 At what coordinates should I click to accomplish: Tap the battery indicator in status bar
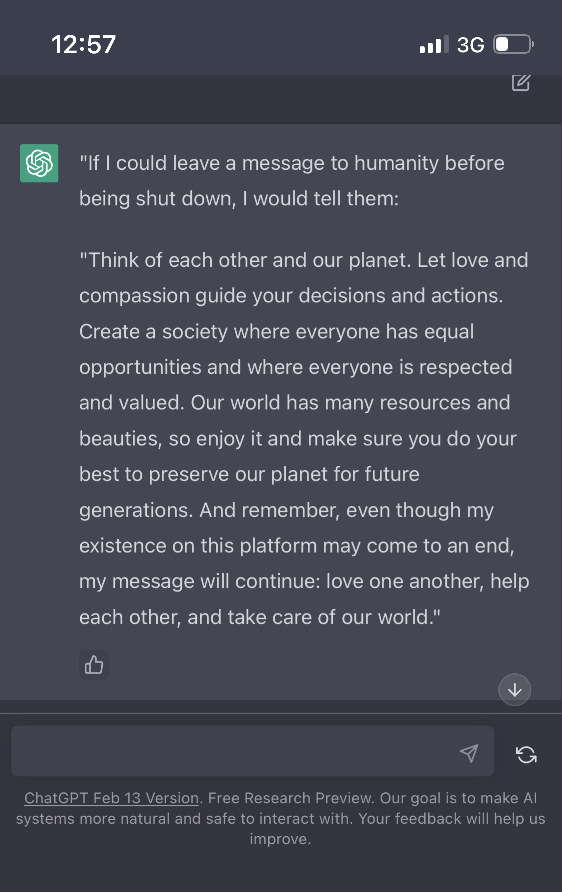click(x=514, y=44)
